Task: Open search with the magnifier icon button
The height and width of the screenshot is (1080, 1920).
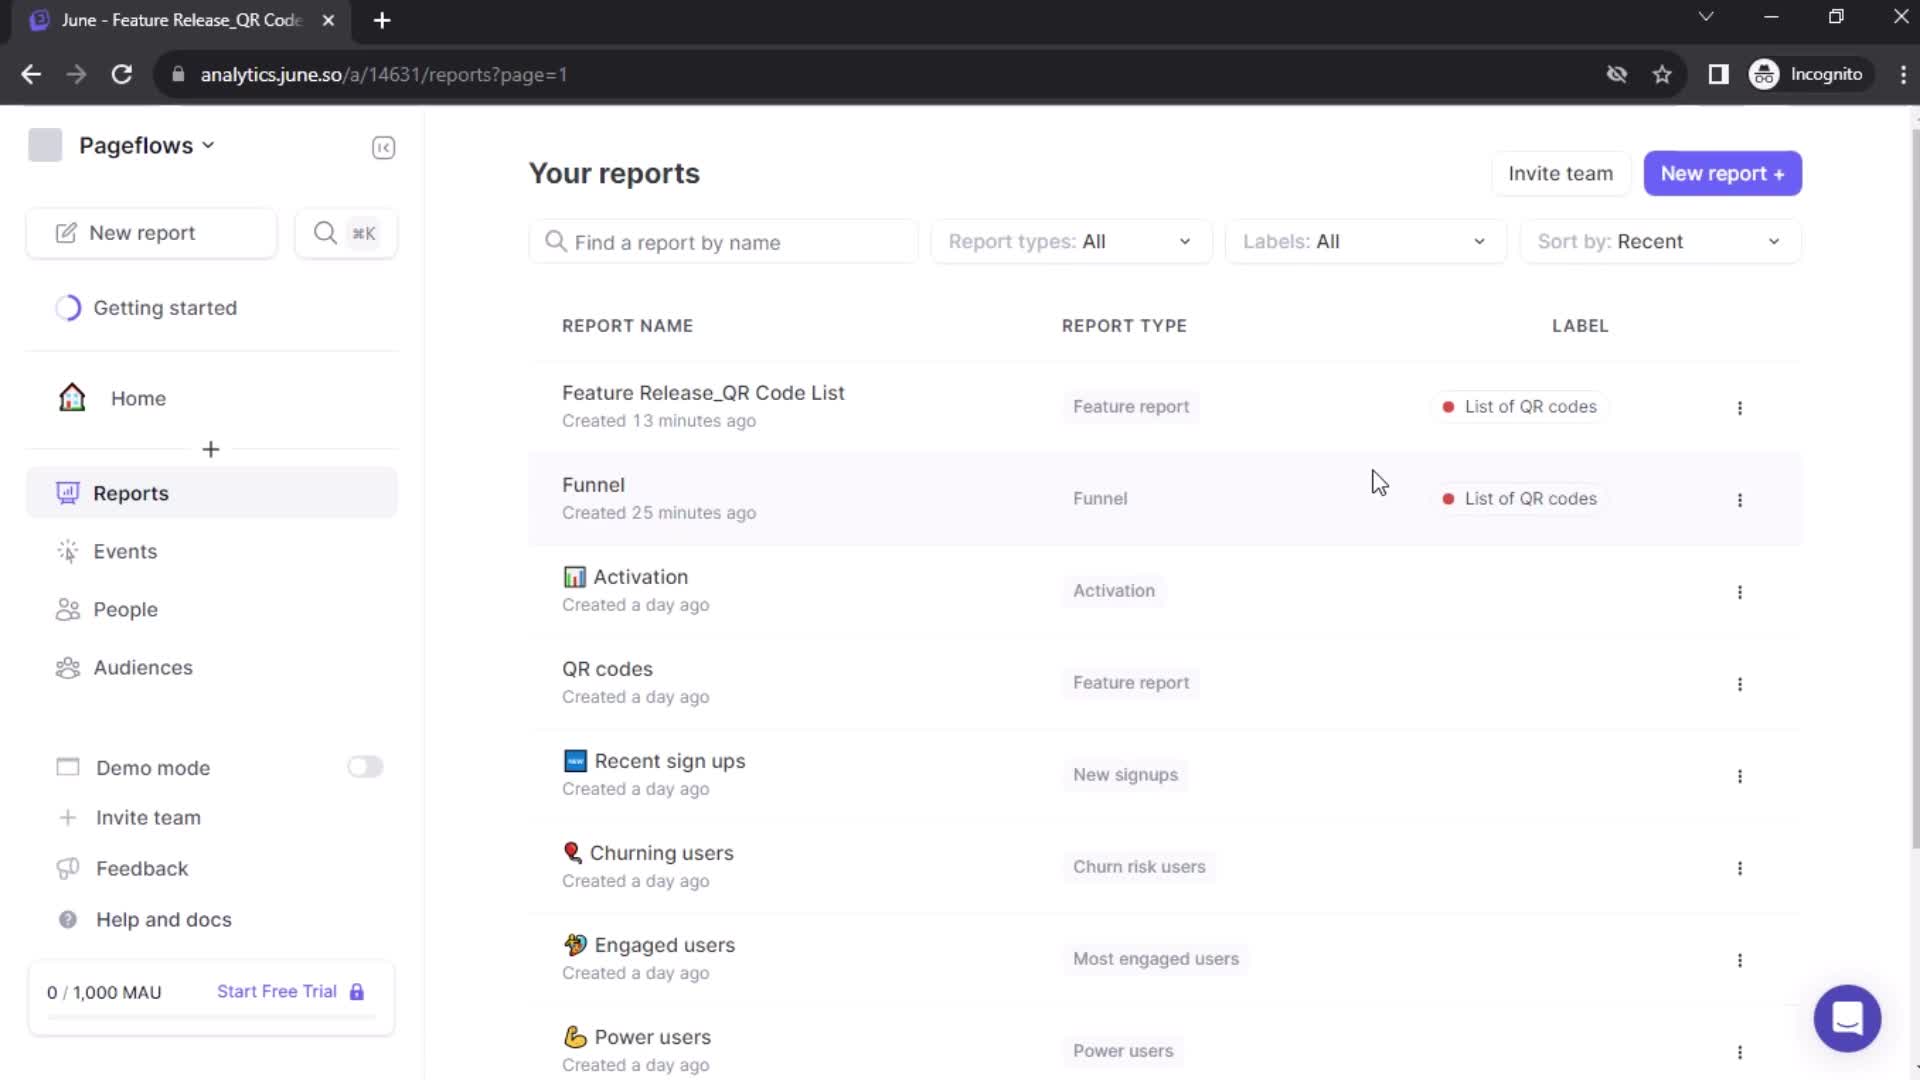Action: pyautogui.click(x=346, y=233)
